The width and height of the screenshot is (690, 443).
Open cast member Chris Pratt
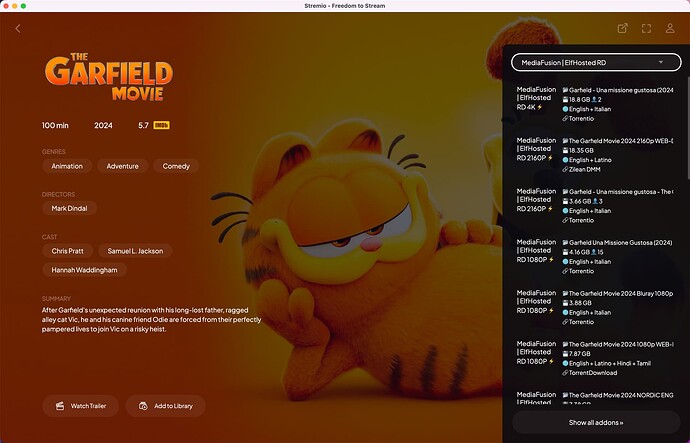coord(67,251)
